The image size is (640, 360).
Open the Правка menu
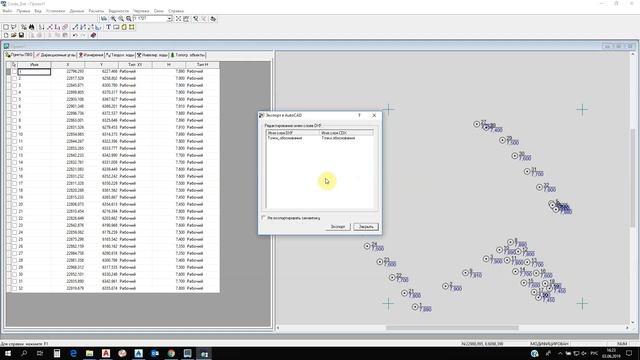[23, 11]
